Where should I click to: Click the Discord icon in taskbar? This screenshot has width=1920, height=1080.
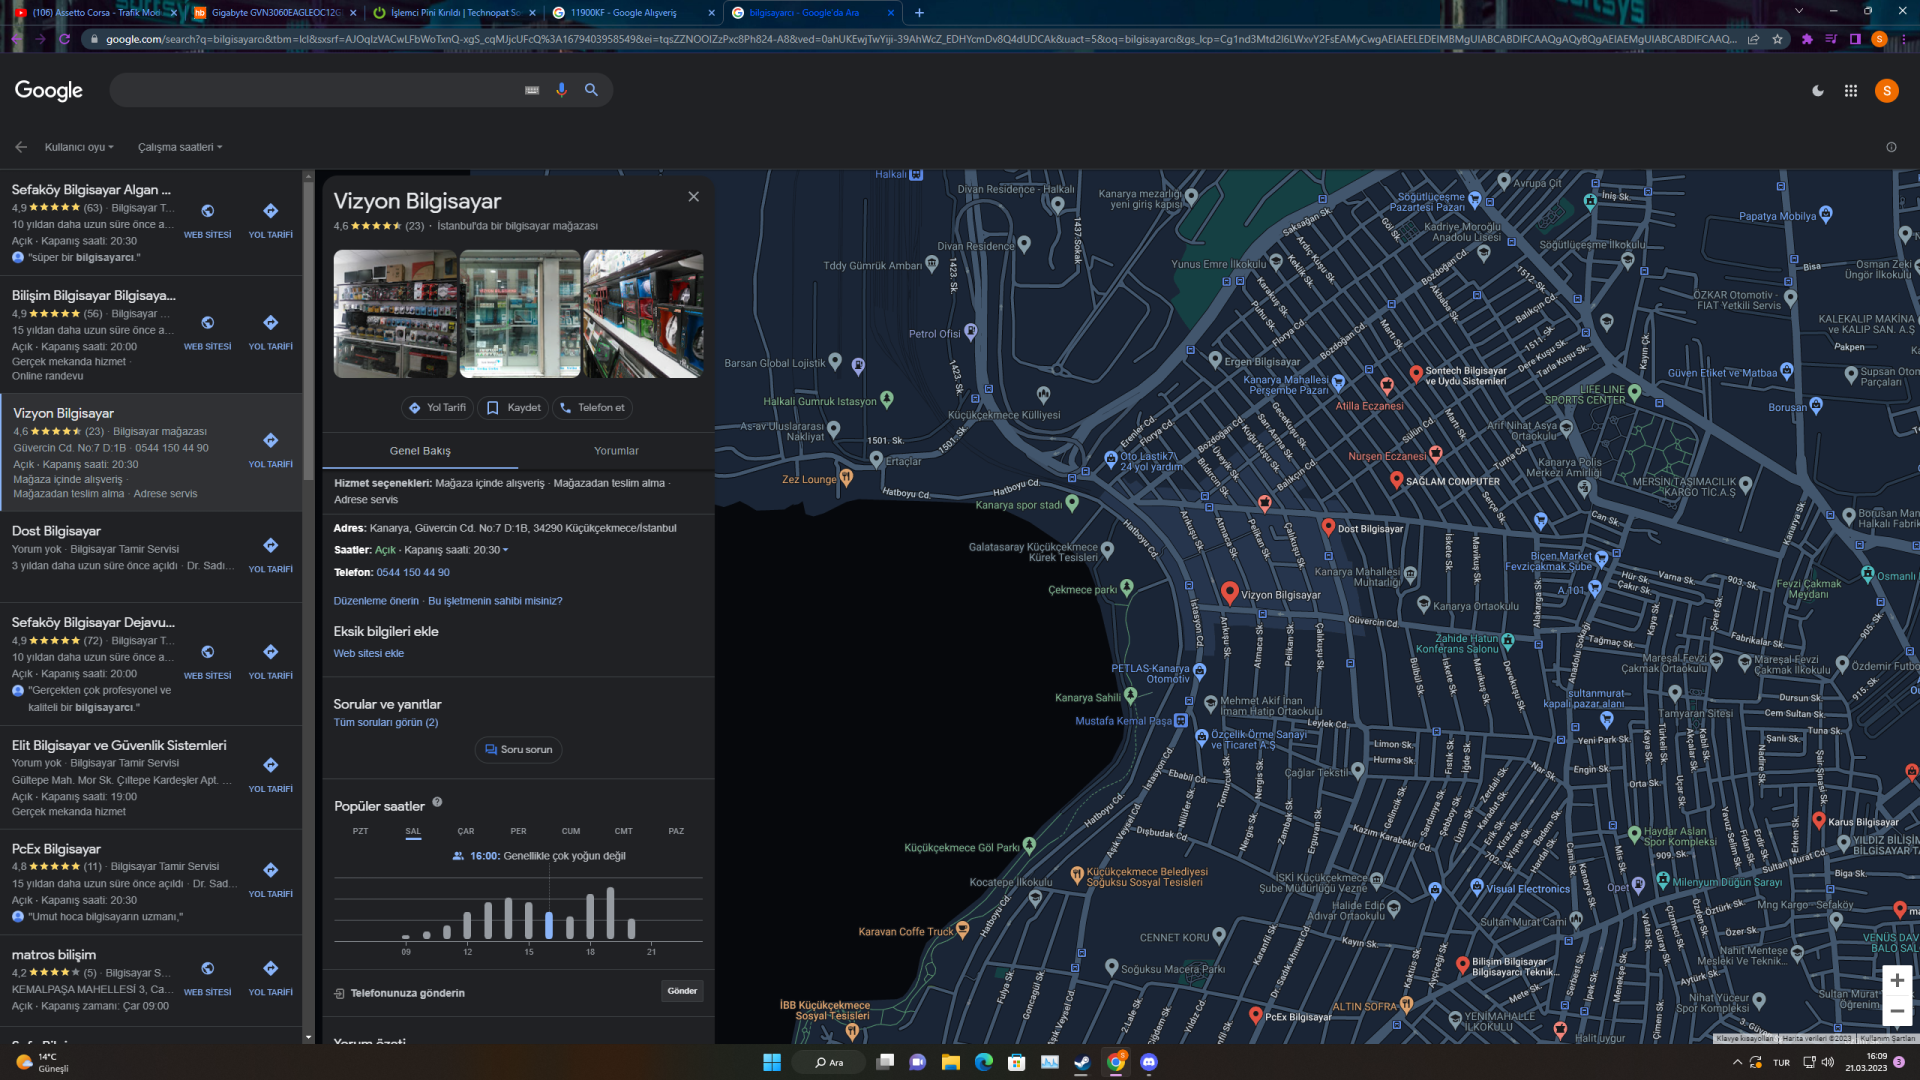tap(1149, 1062)
